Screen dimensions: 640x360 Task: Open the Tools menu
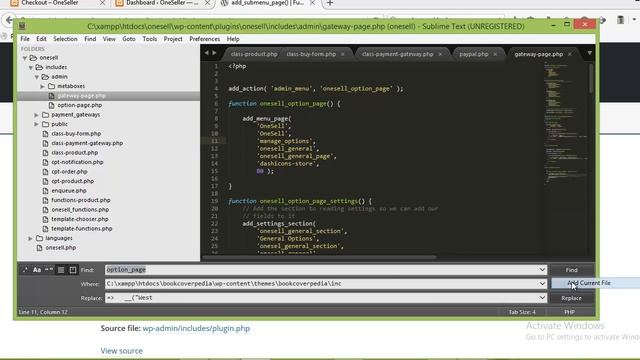click(x=150, y=39)
